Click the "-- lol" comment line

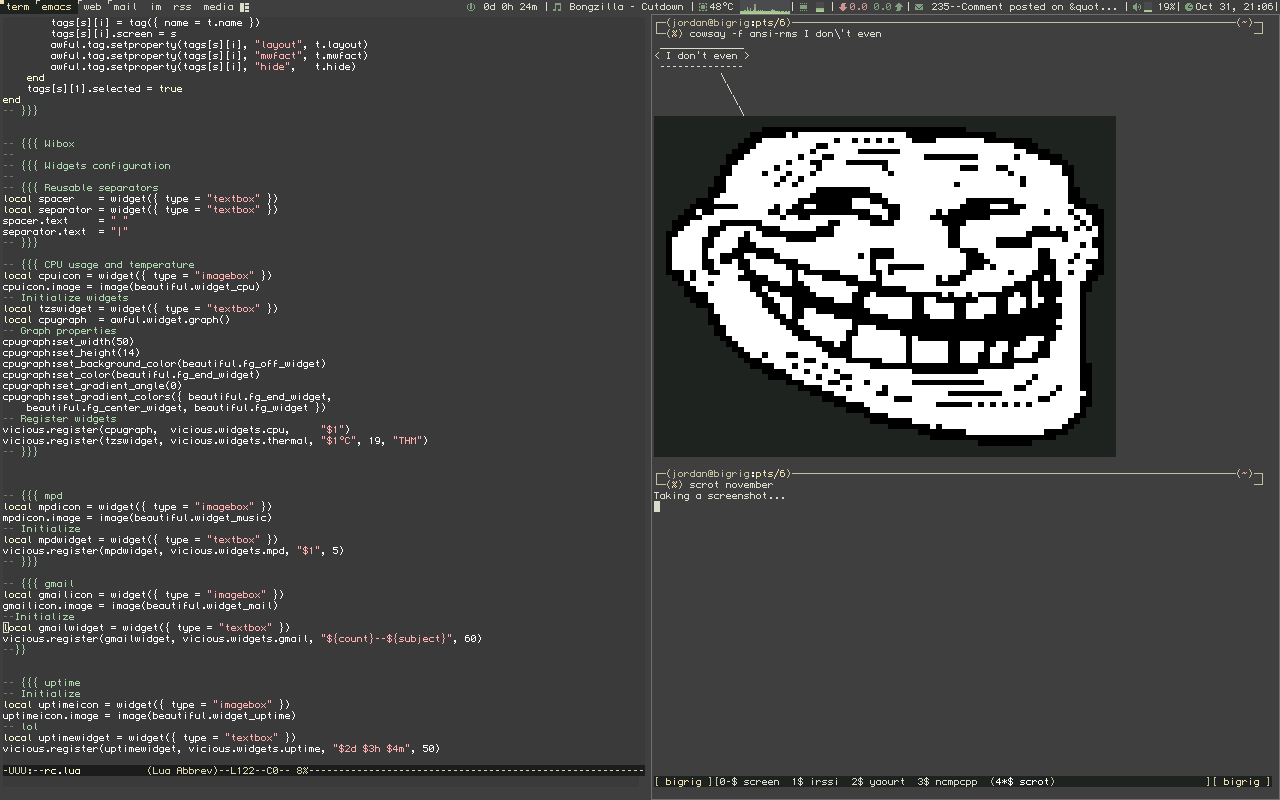click(20, 727)
